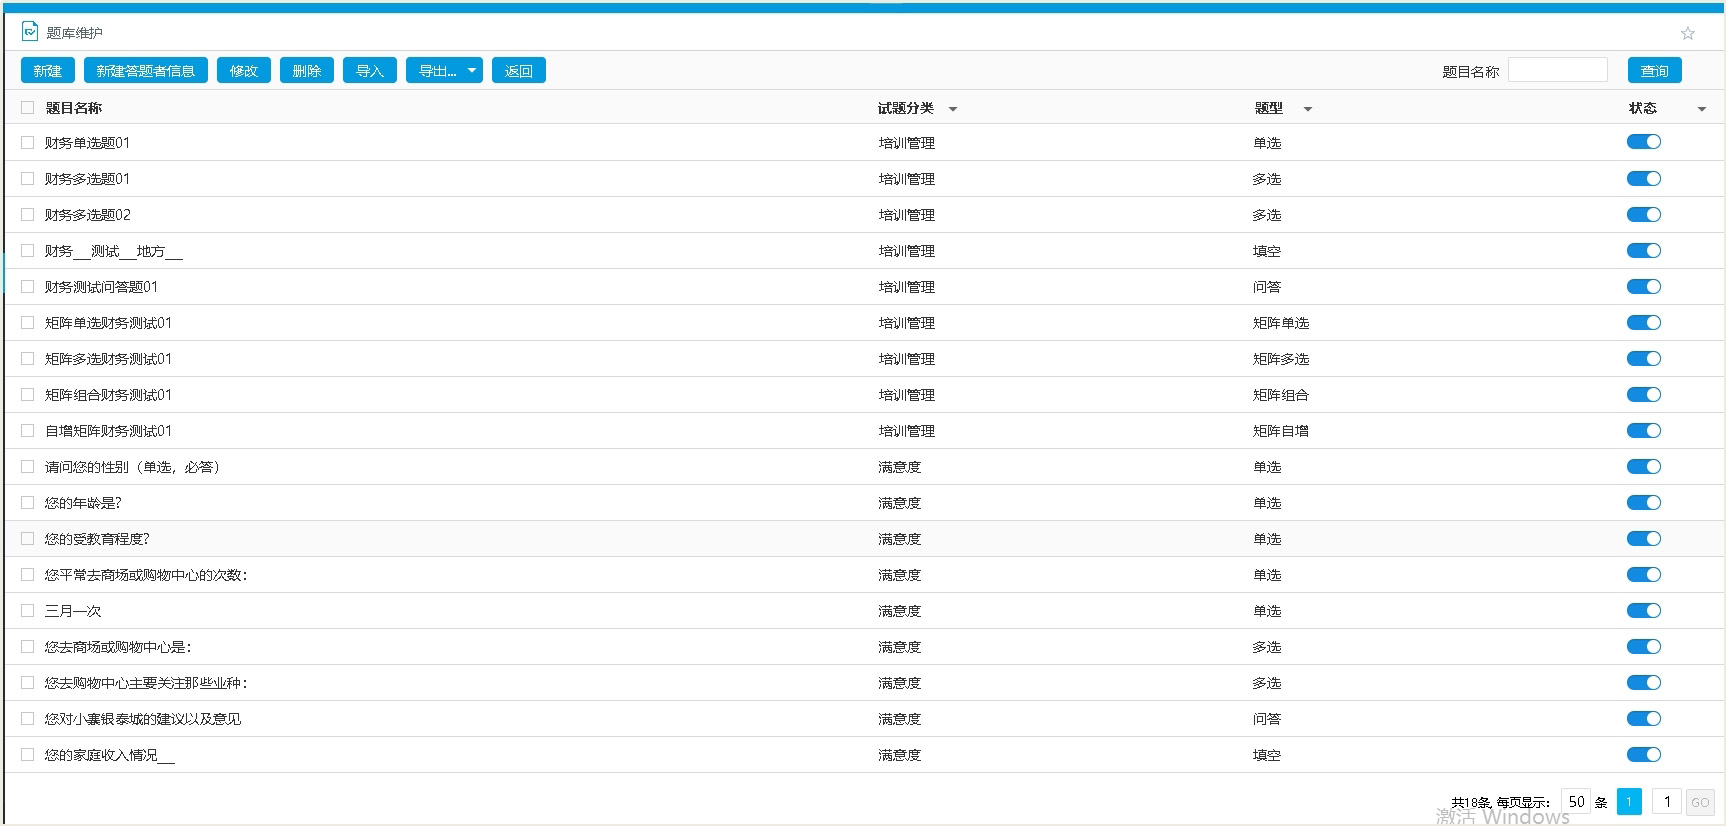The image size is (1726, 826).
Task: Check the box beside 财务多选题02
Action: [28, 214]
